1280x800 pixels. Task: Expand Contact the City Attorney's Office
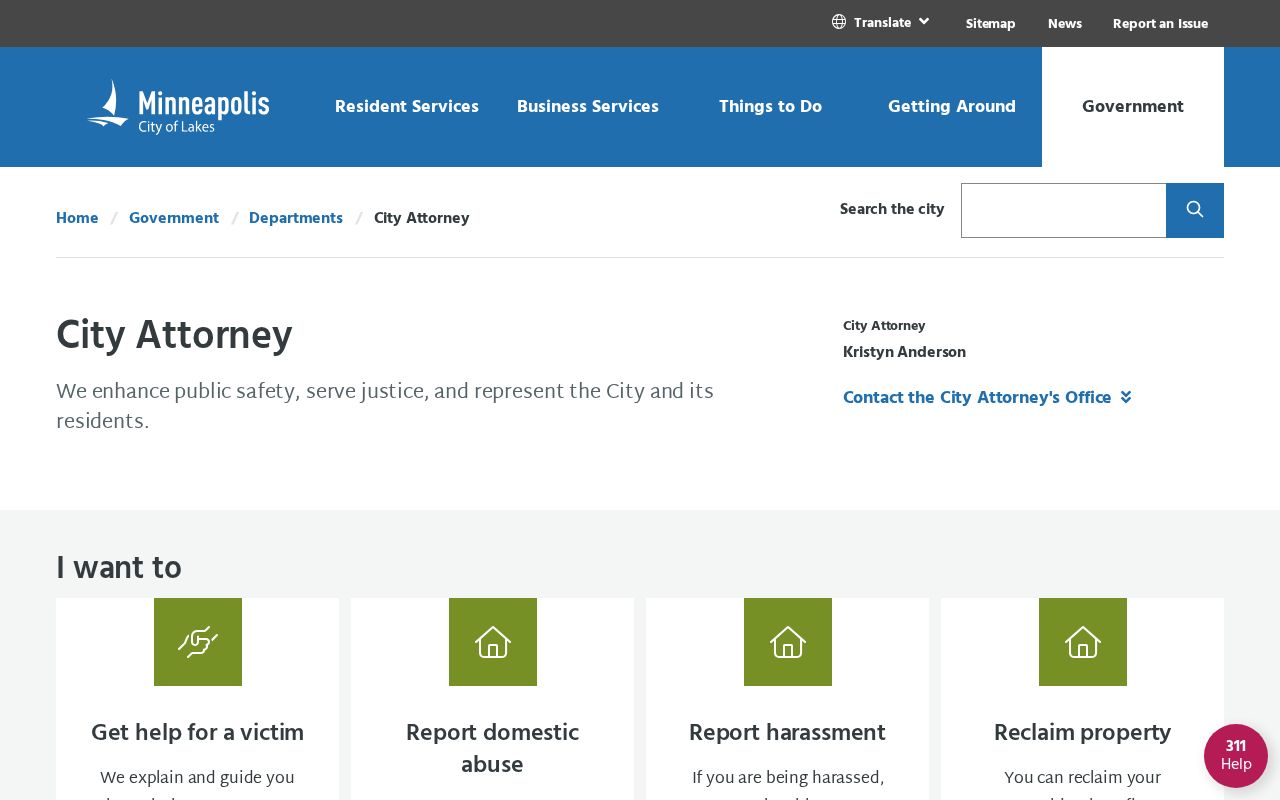(987, 397)
